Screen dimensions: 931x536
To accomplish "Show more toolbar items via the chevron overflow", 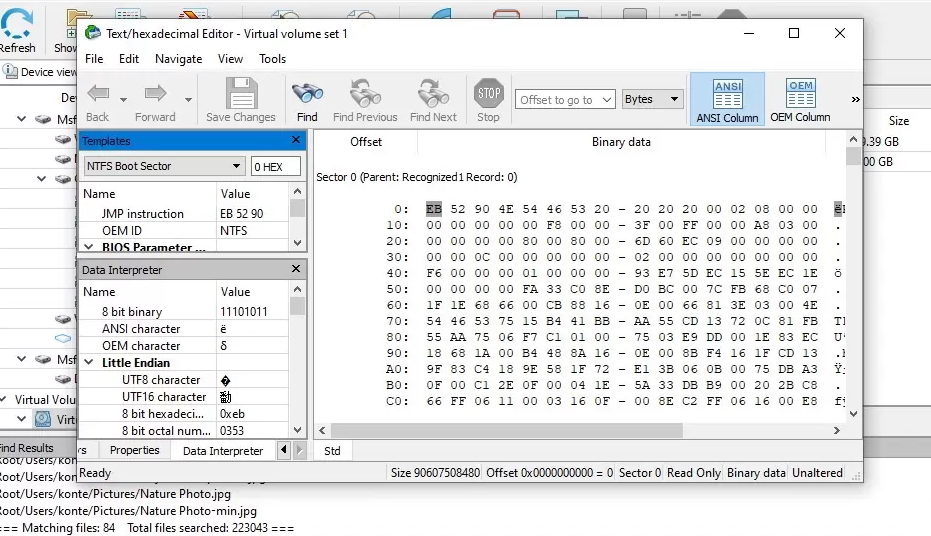I will pyautogui.click(x=855, y=100).
